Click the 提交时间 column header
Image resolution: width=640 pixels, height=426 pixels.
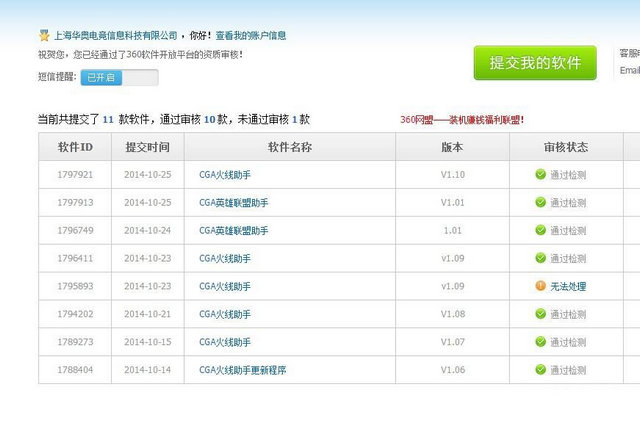coord(148,147)
